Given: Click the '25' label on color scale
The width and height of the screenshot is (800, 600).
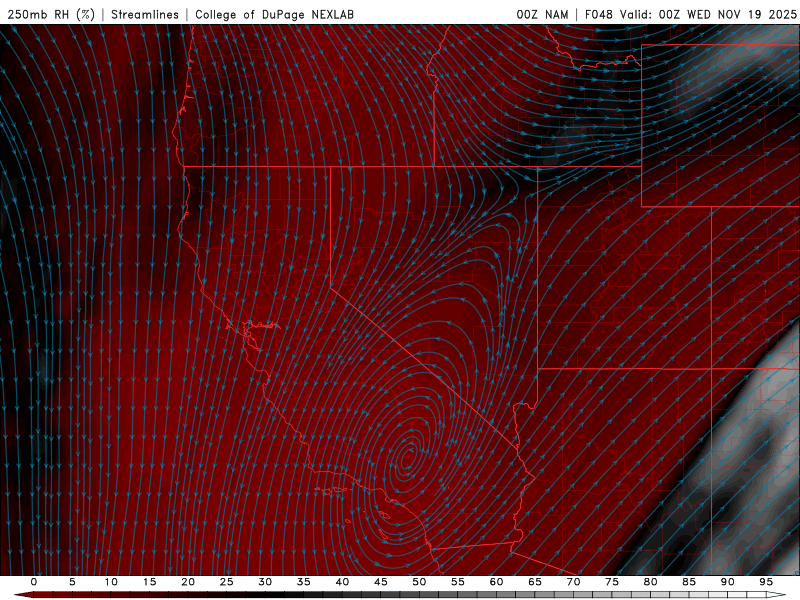Looking at the screenshot, I should (227, 582).
